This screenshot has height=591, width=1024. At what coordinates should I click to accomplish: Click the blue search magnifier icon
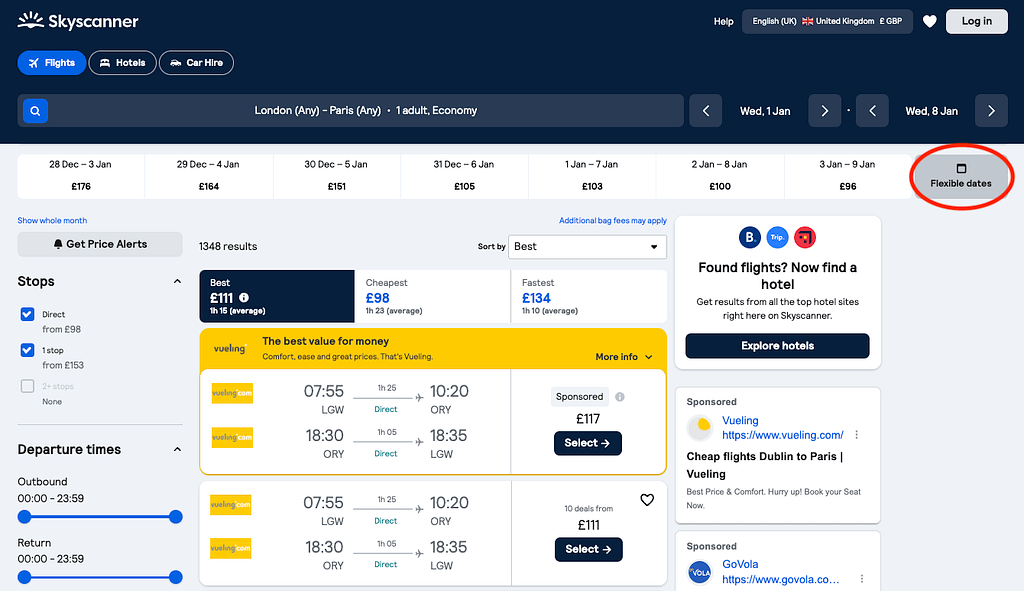[x=35, y=111]
